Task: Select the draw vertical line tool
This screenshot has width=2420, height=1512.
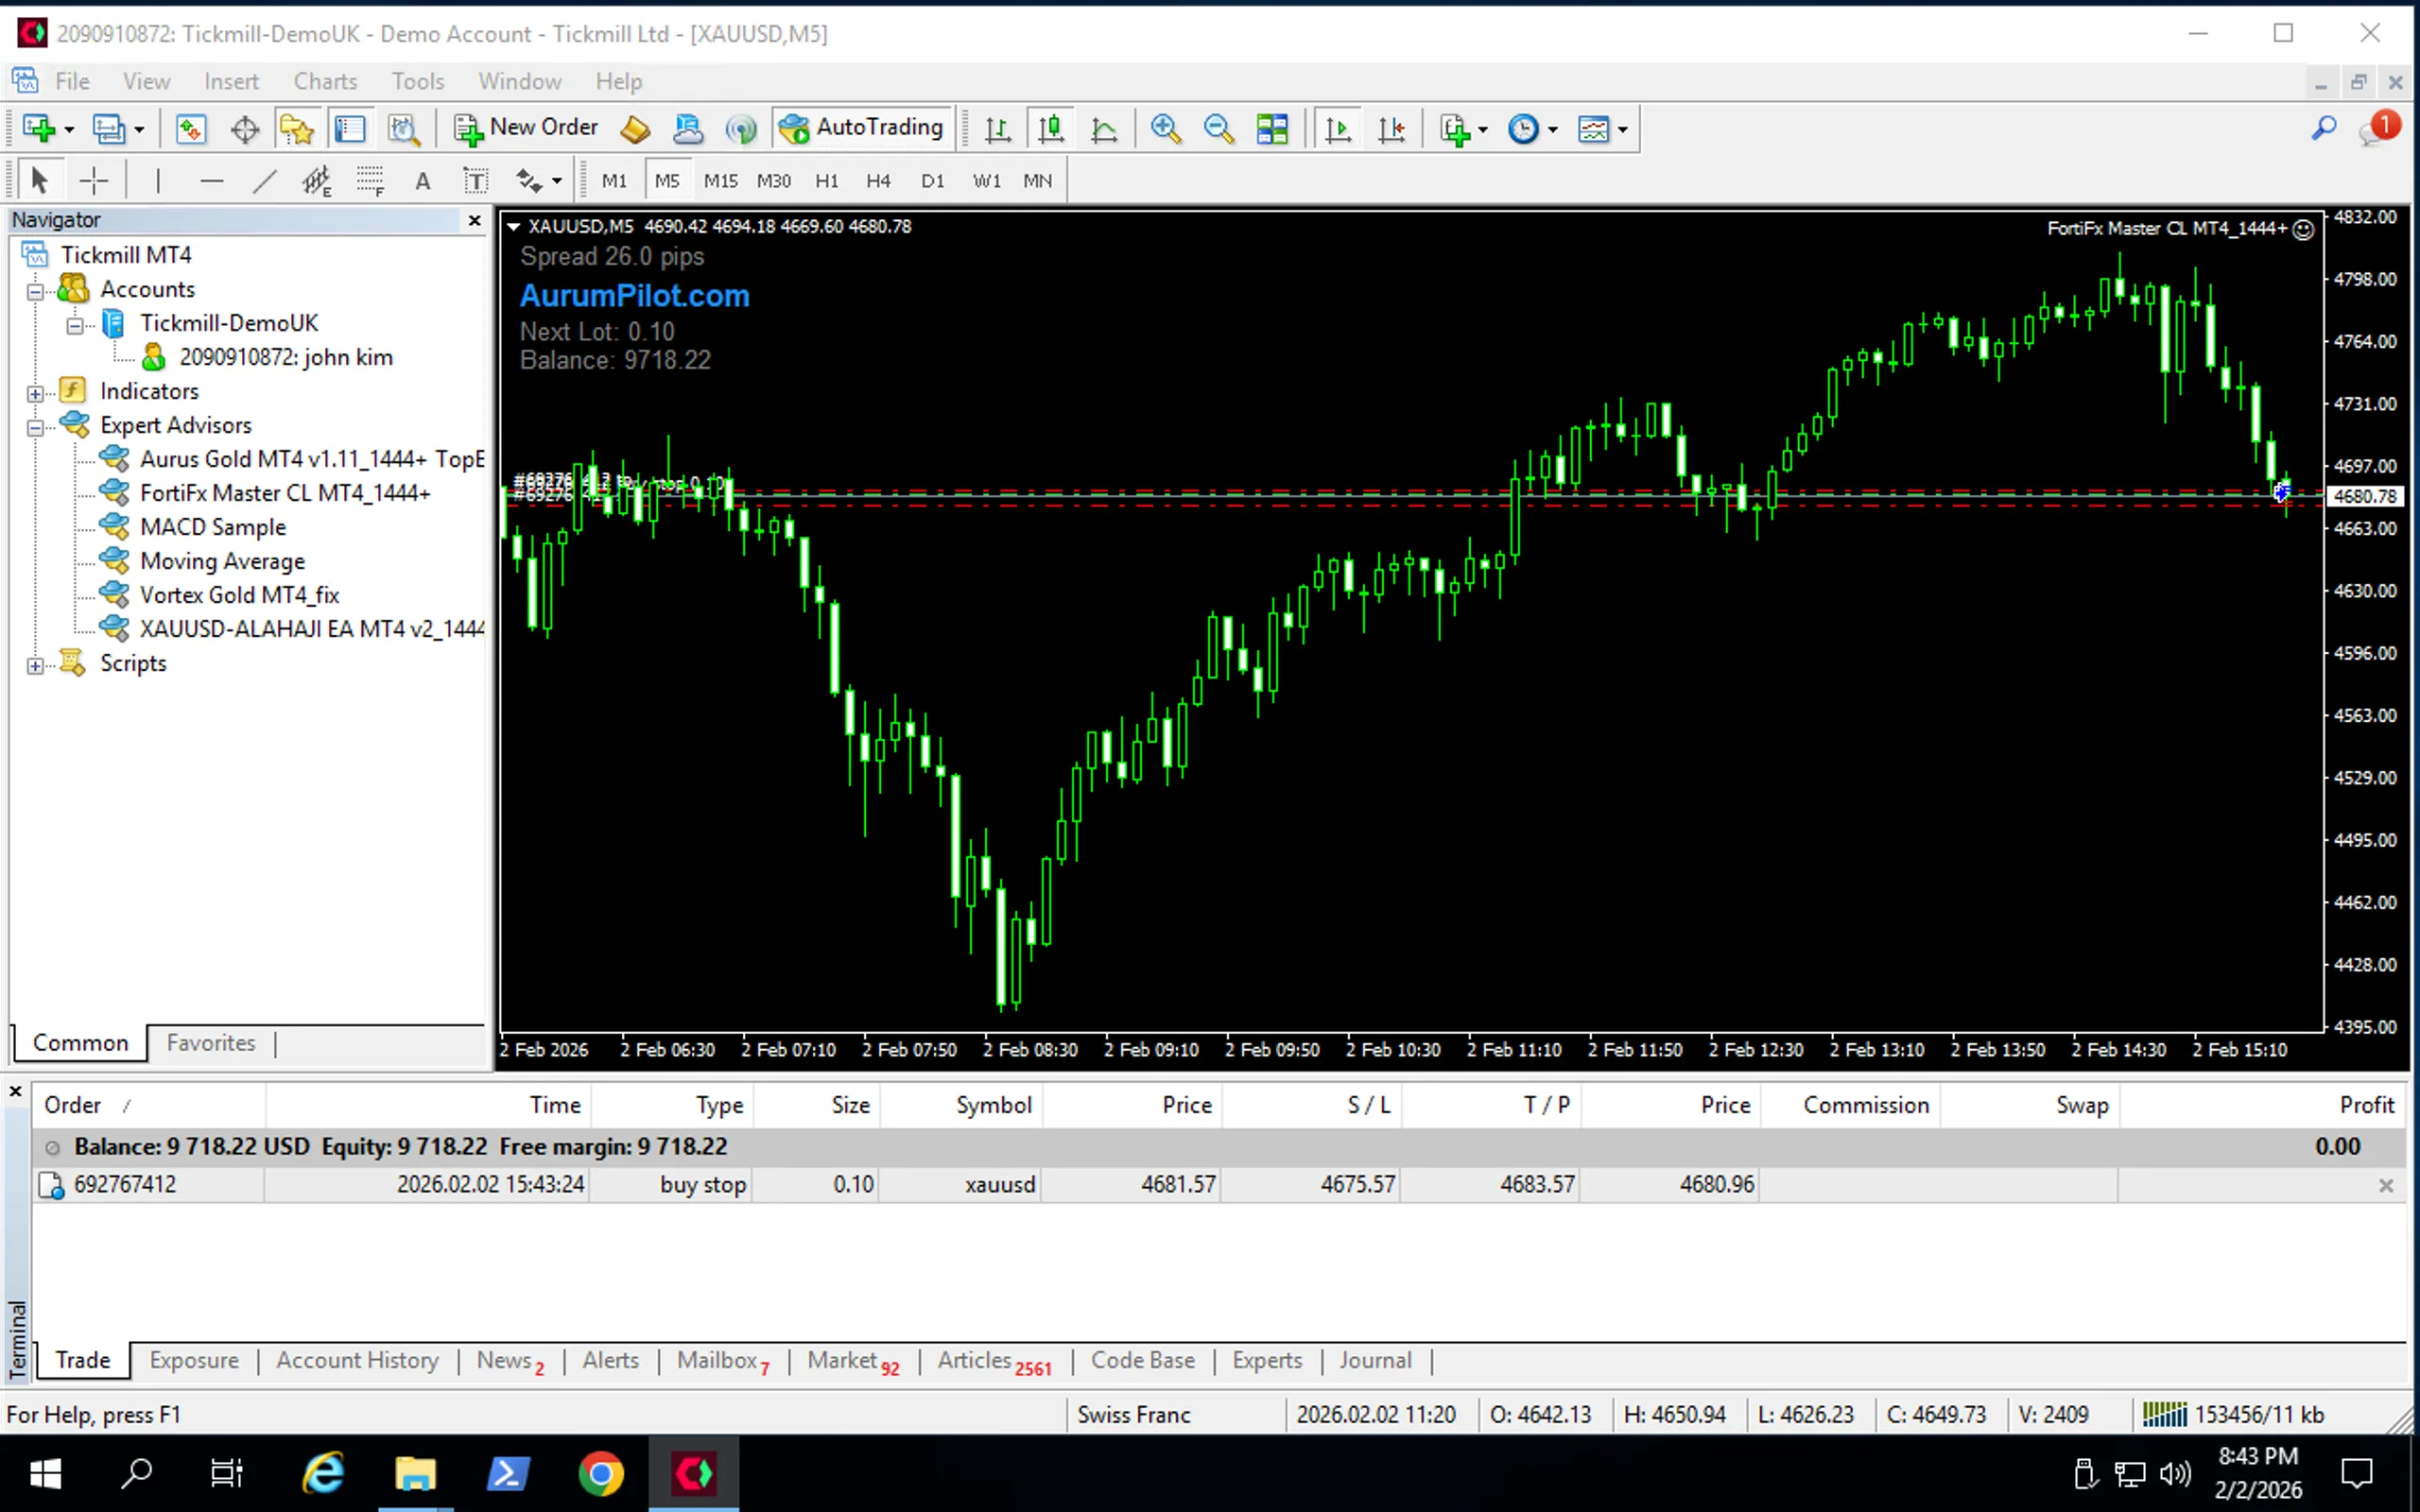Action: pyautogui.click(x=158, y=181)
